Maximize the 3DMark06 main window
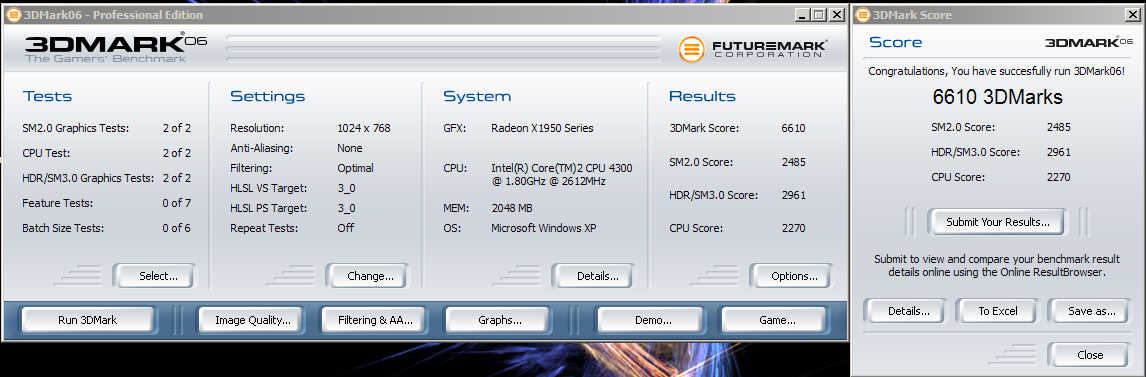The width and height of the screenshot is (1146, 377). (818, 15)
